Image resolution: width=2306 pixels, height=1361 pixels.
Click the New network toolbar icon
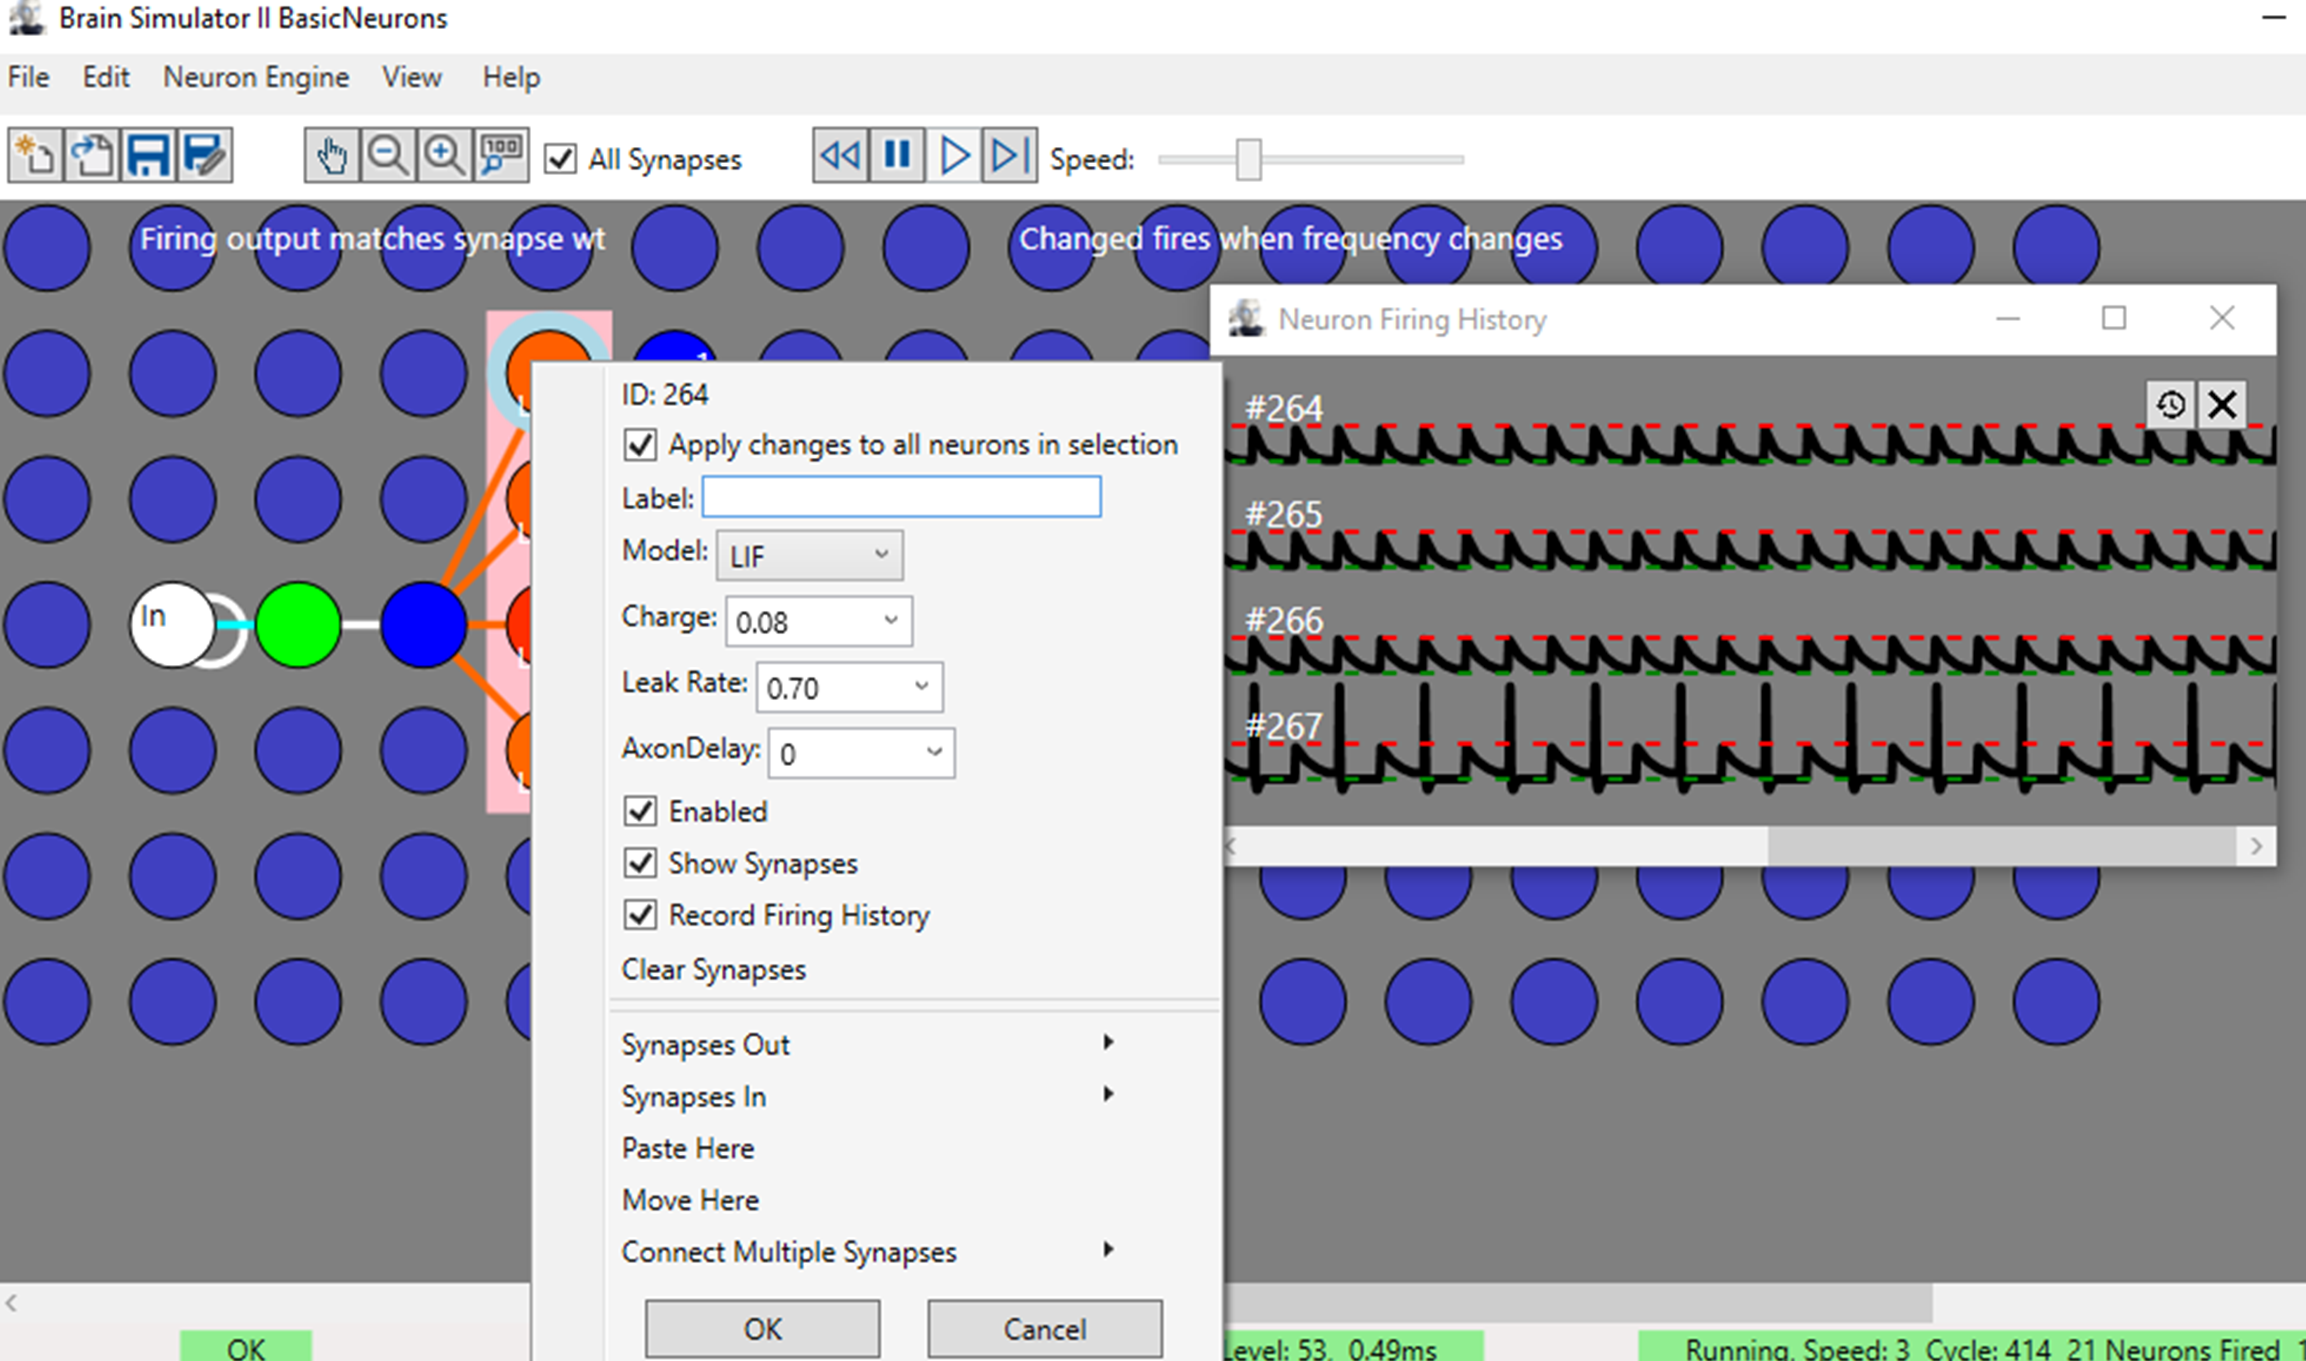click(36, 156)
